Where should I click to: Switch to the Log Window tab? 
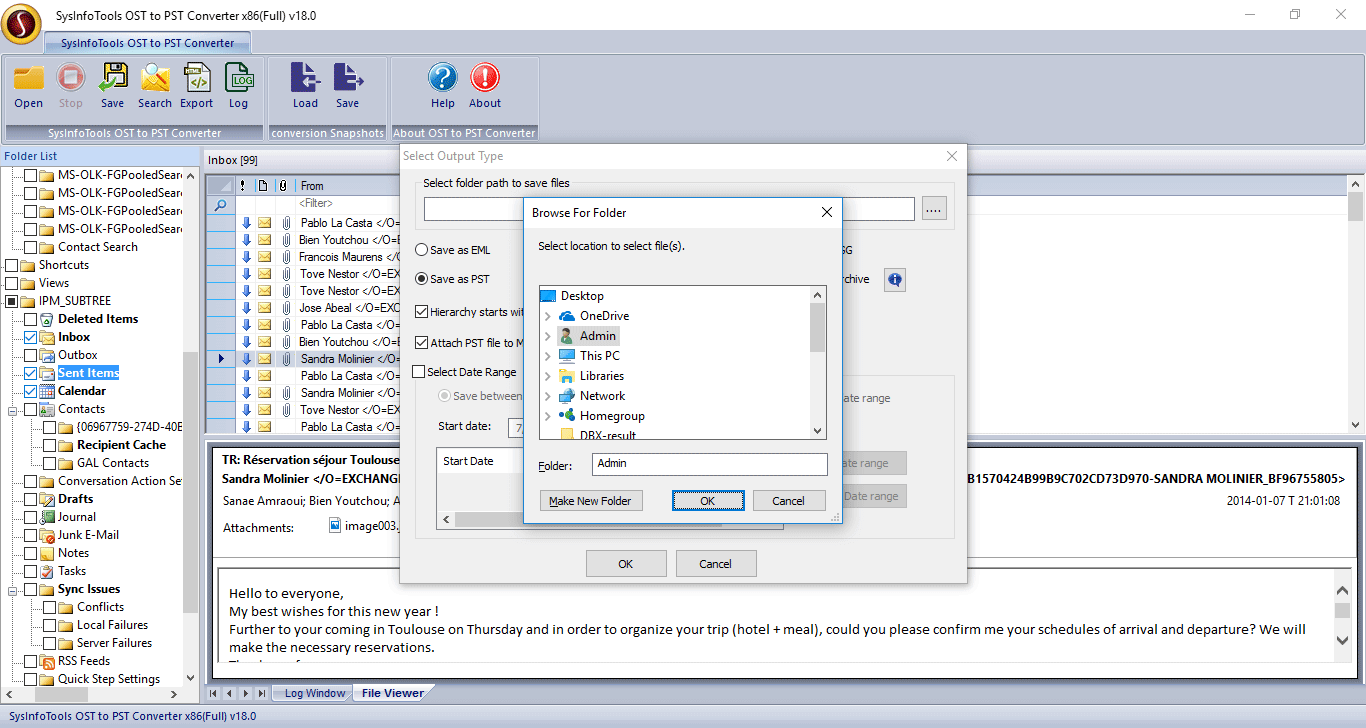click(313, 693)
